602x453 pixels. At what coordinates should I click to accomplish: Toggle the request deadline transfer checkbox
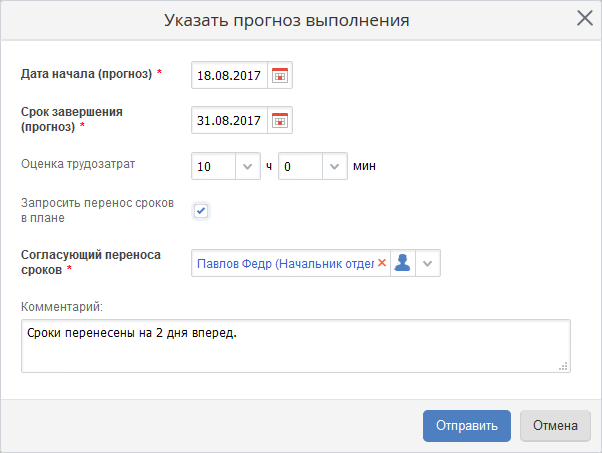pyautogui.click(x=201, y=210)
